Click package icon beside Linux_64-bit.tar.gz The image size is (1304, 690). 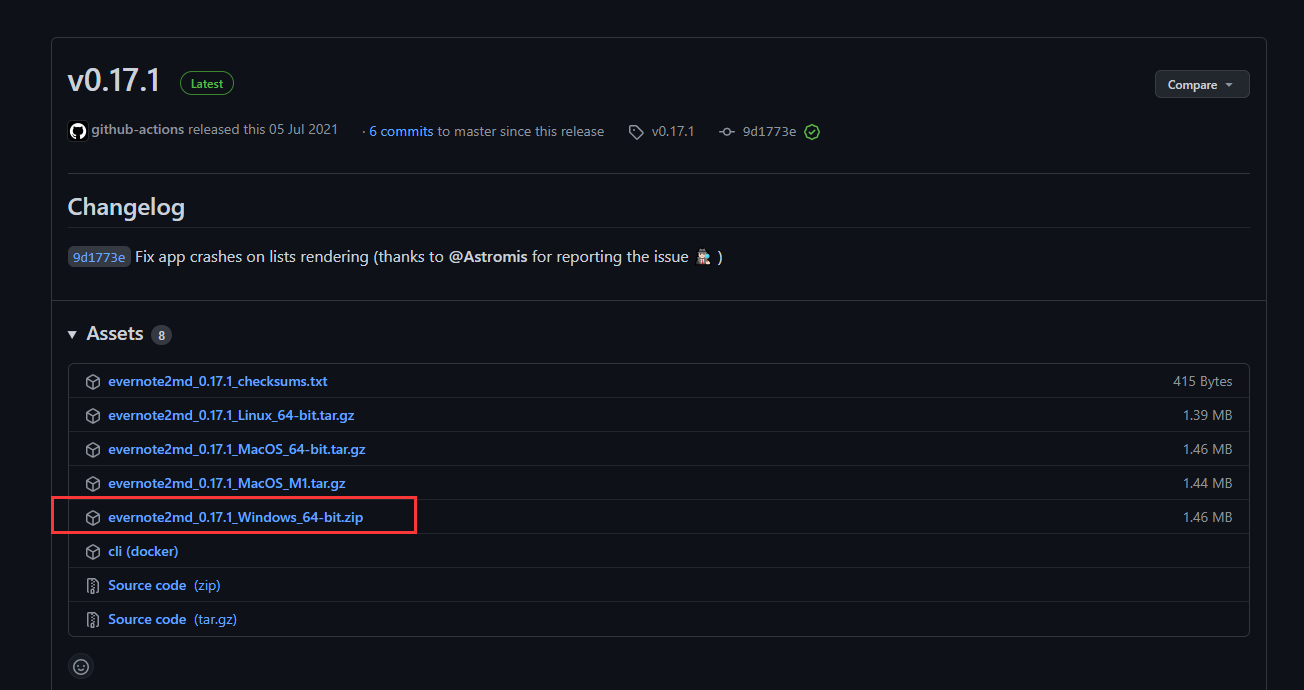(x=93, y=416)
